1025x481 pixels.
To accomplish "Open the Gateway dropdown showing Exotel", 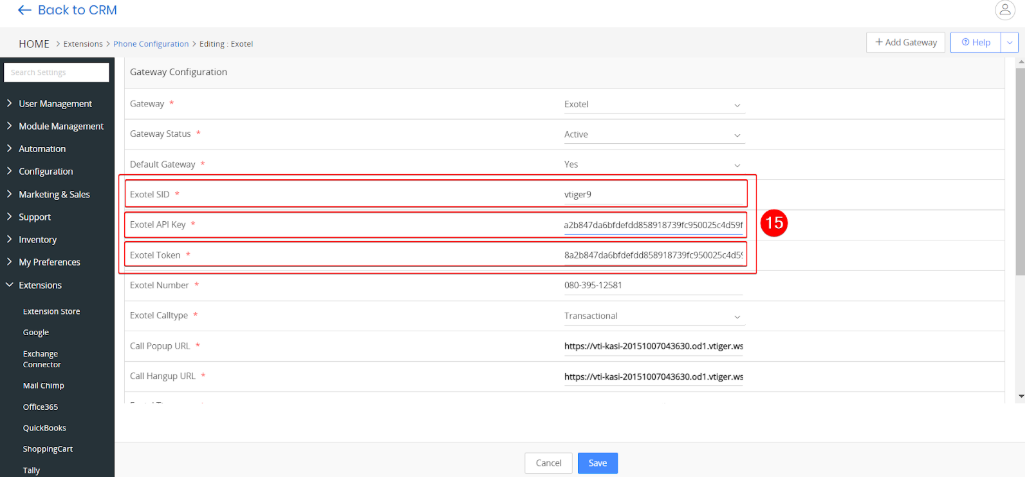I will click(654, 104).
